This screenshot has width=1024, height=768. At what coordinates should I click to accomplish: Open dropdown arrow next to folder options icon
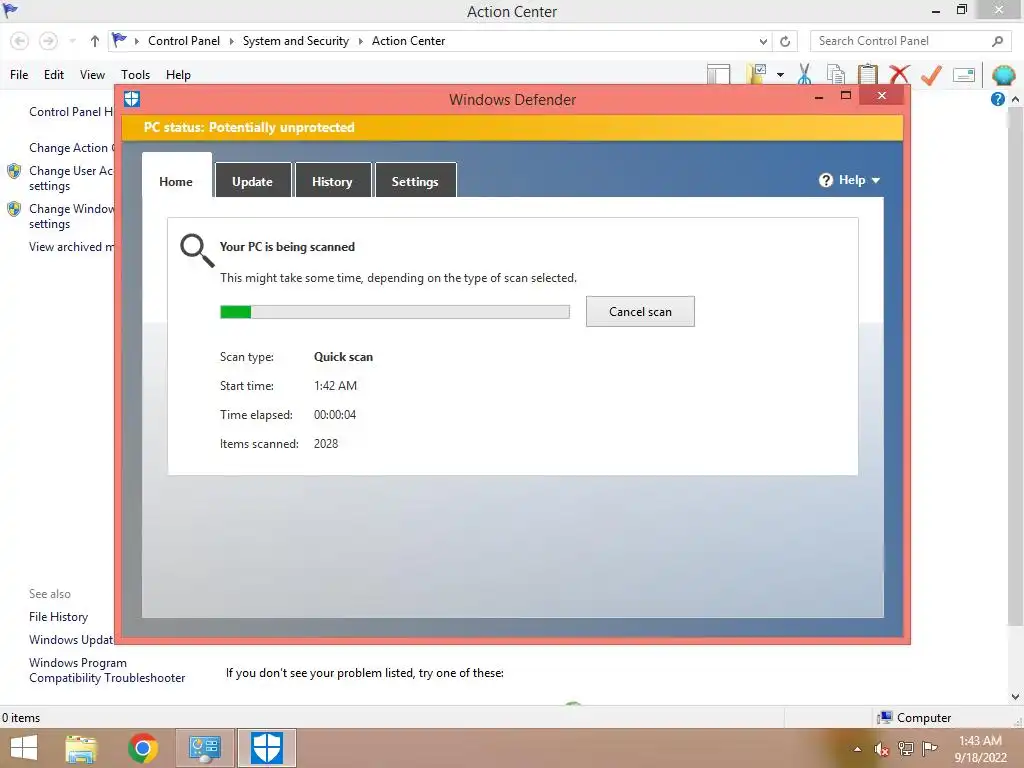pyautogui.click(x=780, y=75)
